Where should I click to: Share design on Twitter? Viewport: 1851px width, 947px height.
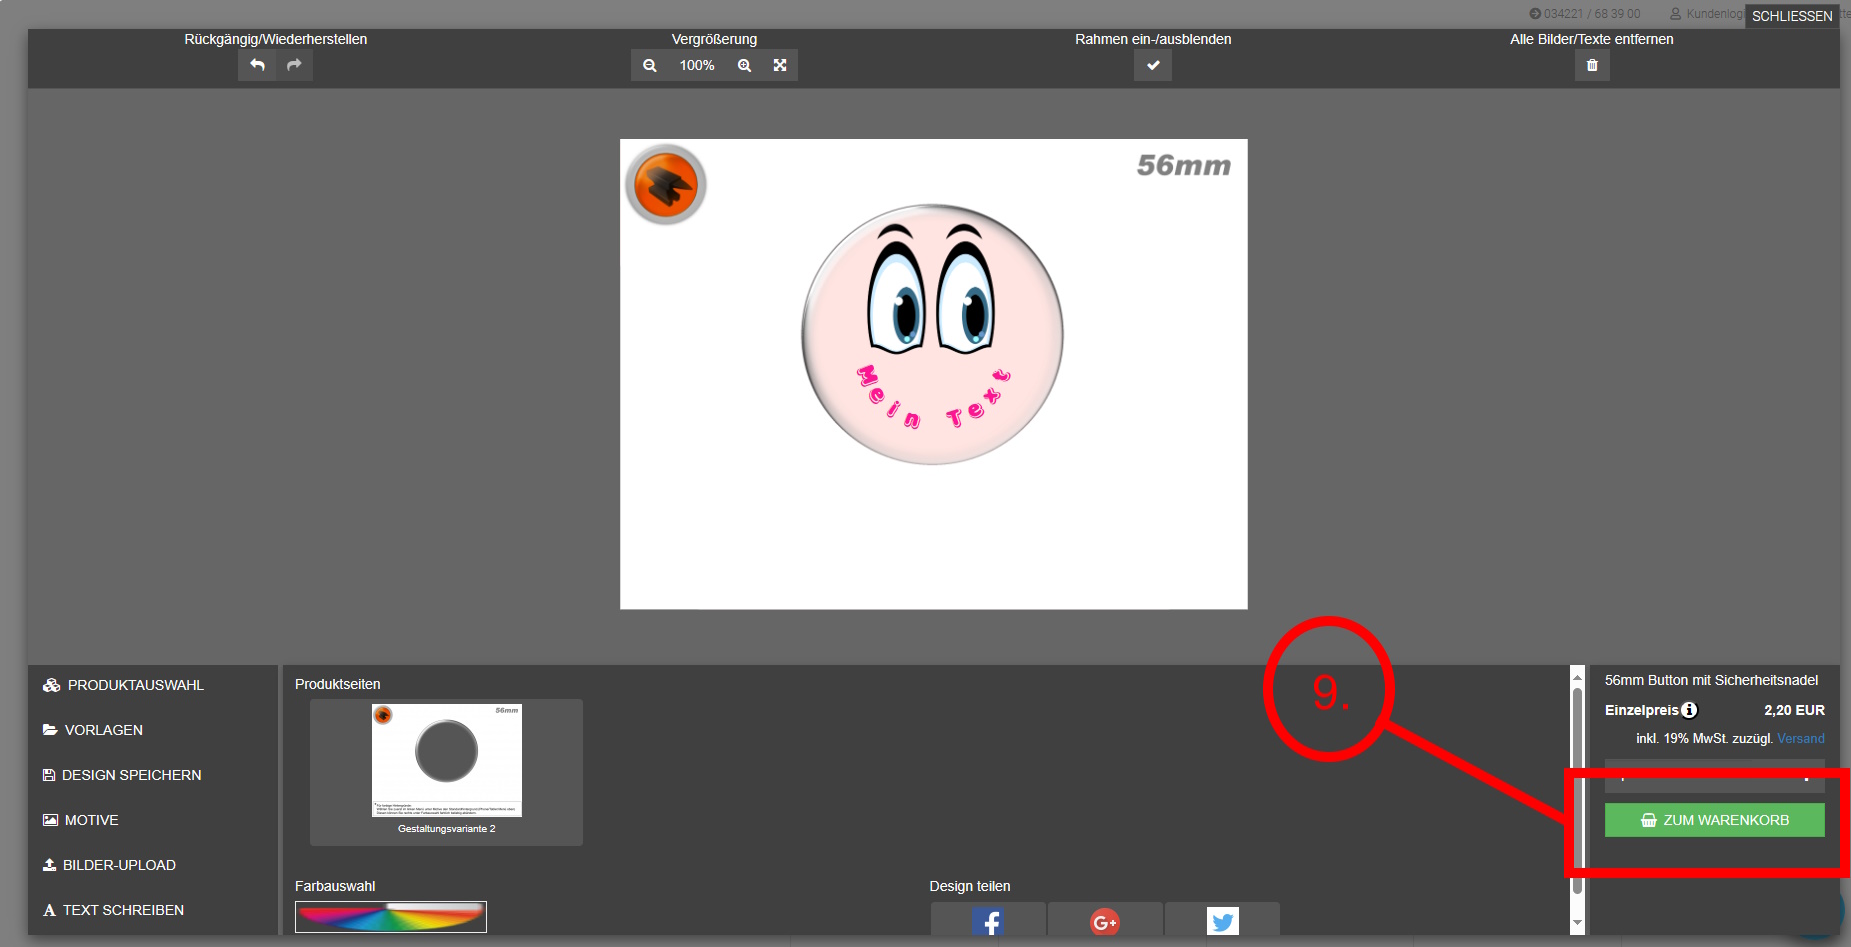pyautogui.click(x=1222, y=921)
